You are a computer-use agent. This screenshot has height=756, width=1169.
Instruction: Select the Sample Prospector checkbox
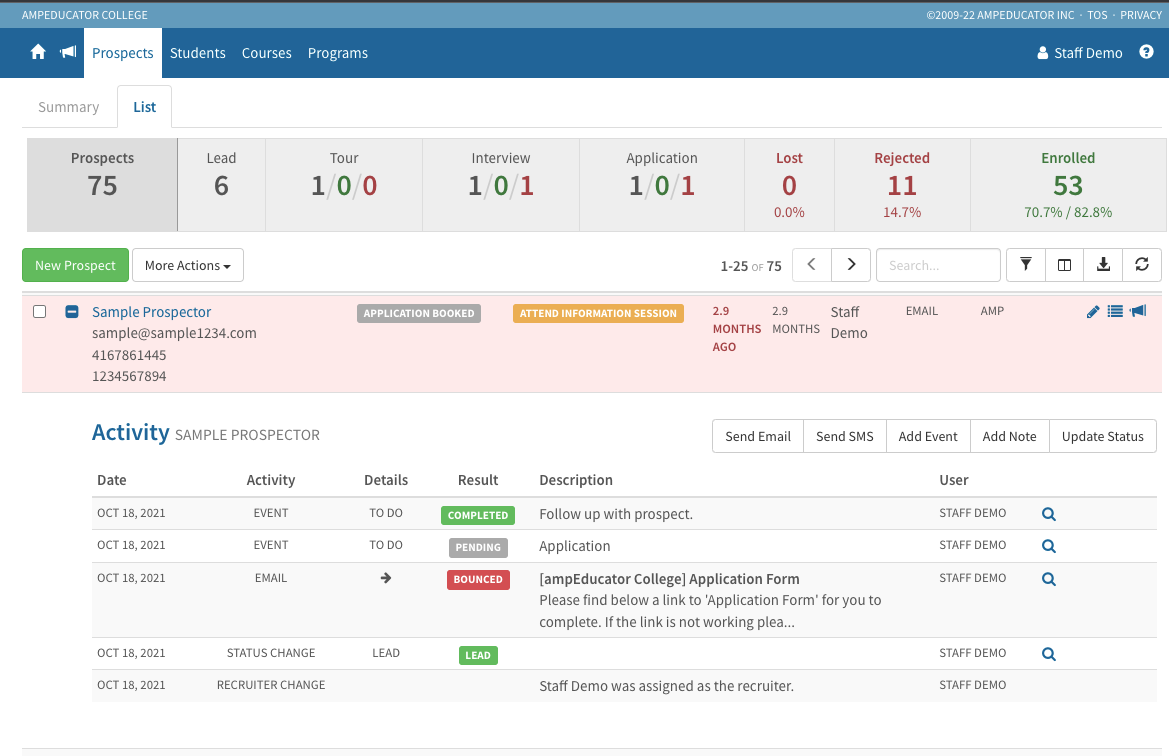(x=40, y=312)
